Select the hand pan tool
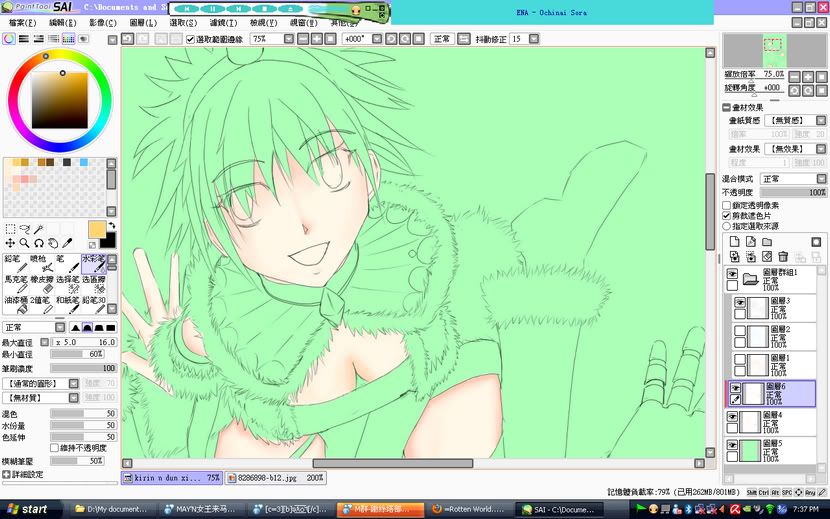Viewport: 830px width, 519px height. 53,243
